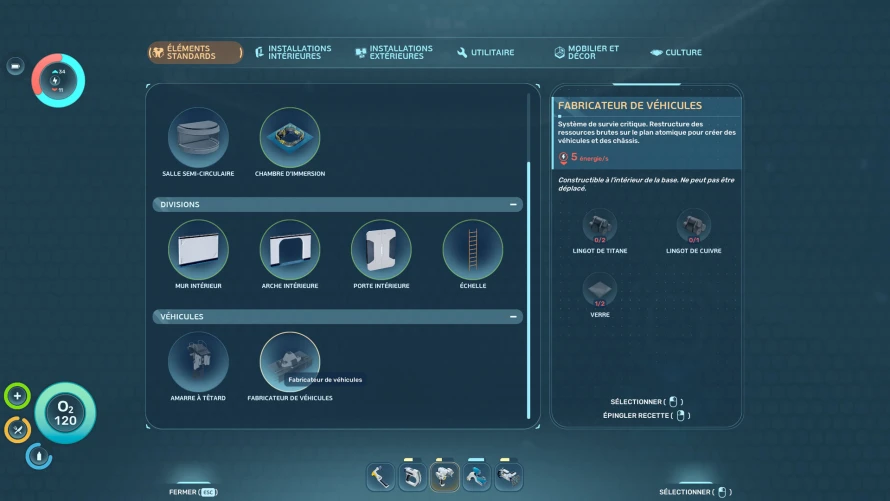
Task: Click the blue water drop indicator
Action: [x=39, y=456]
